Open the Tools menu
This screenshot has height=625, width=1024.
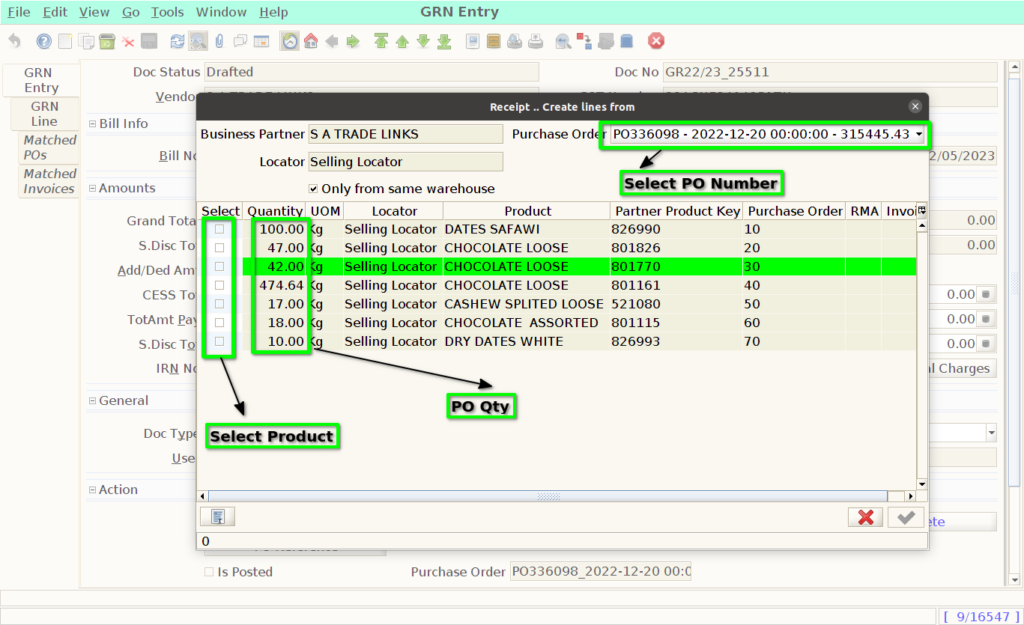point(167,12)
